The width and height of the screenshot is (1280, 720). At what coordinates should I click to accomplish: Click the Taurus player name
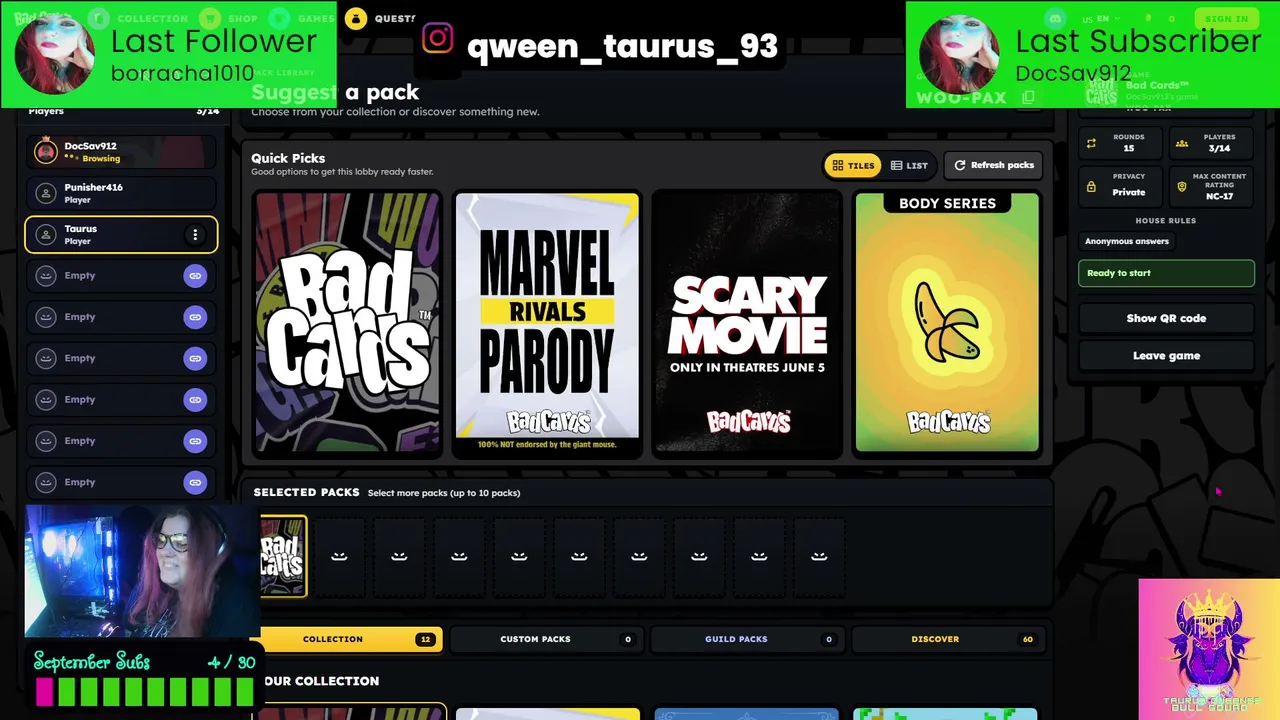(x=81, y=229)
